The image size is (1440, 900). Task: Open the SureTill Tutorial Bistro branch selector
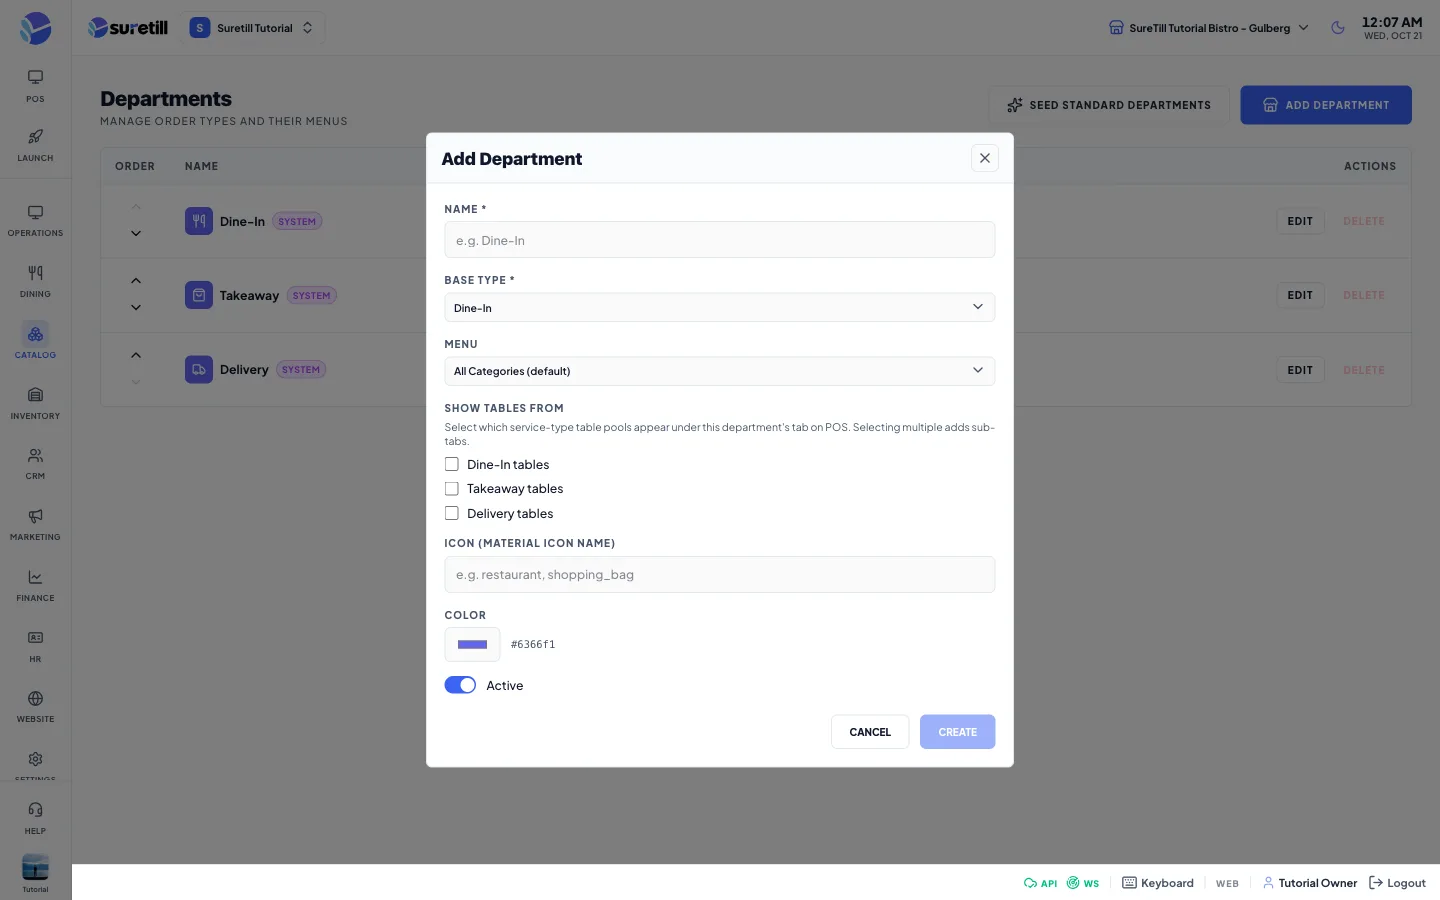[1208, 28]
